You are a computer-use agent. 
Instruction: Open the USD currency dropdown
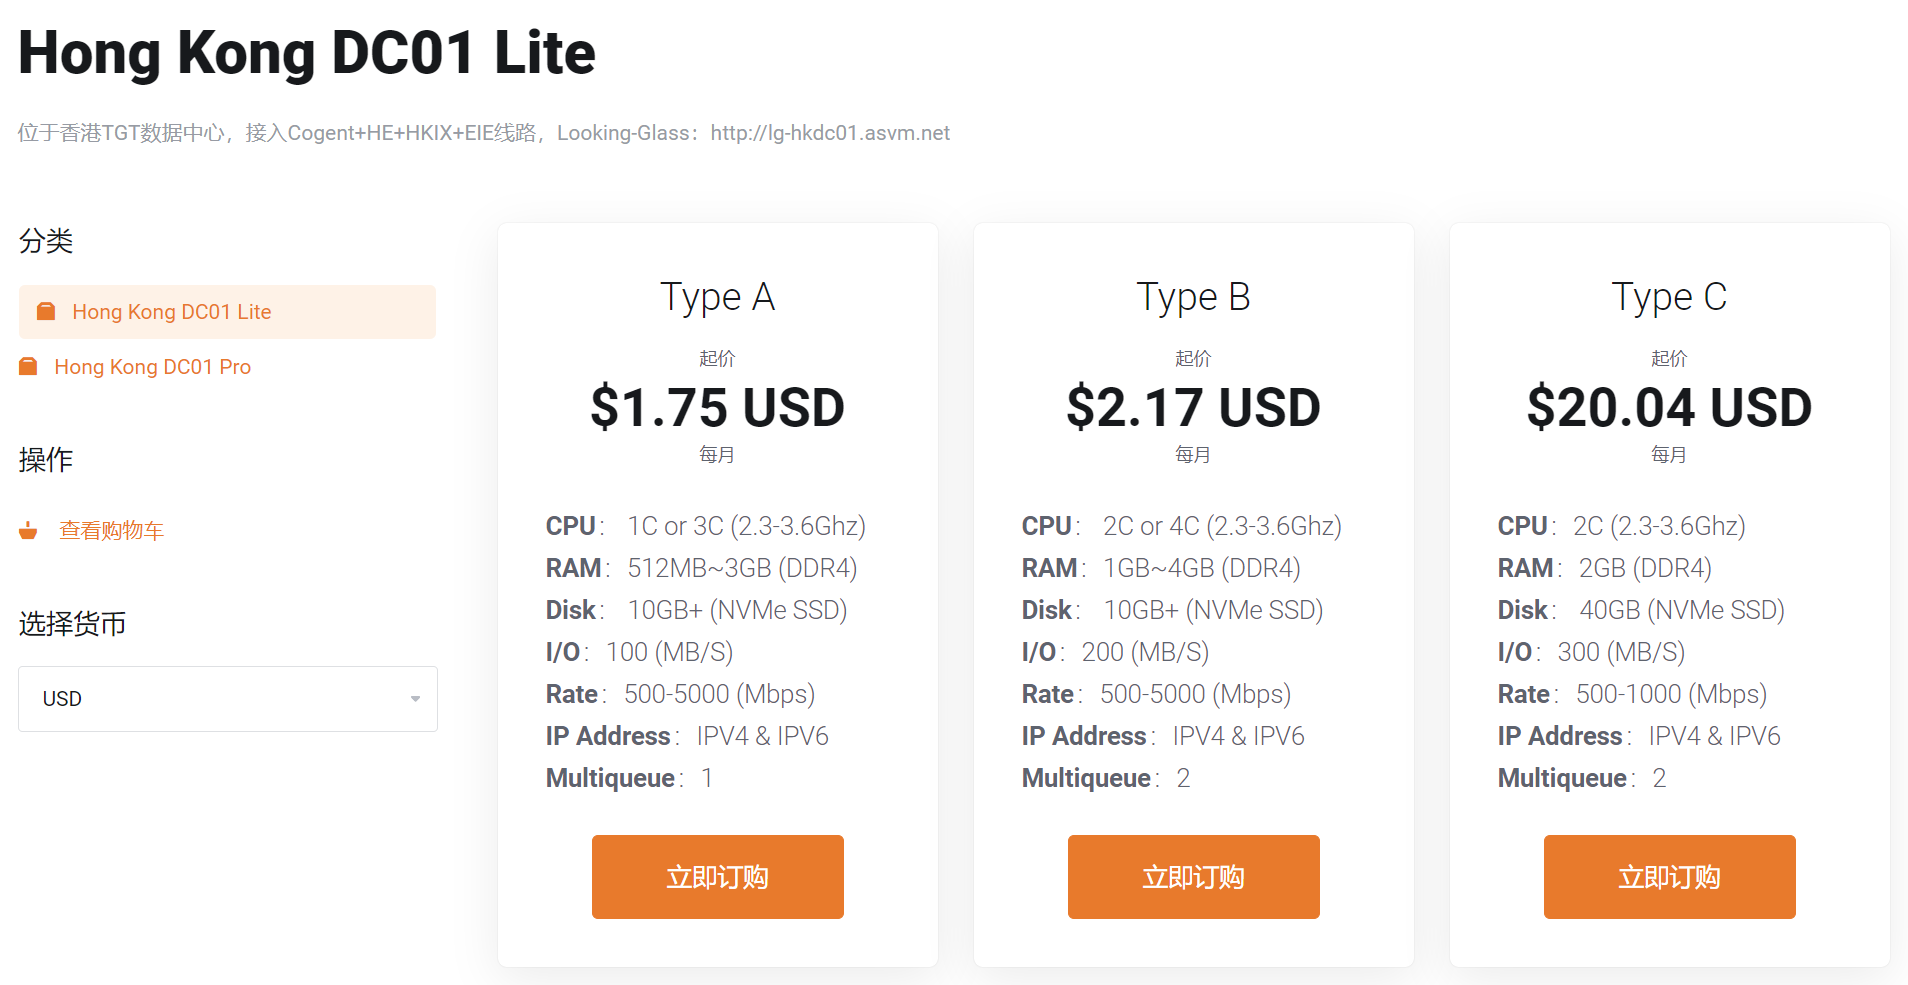pos(227,698)
